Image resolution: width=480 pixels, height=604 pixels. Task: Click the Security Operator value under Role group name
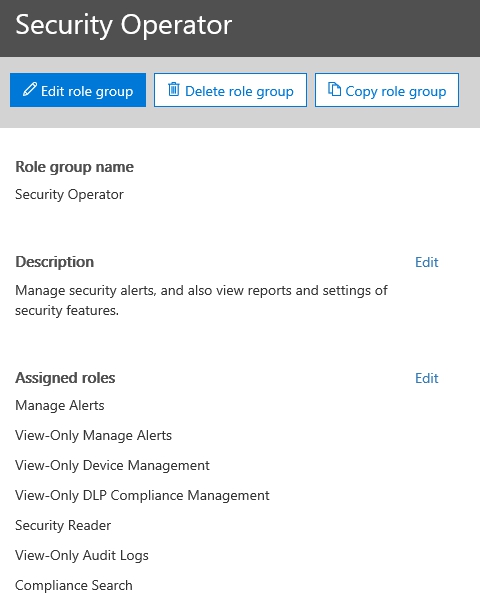69,195
